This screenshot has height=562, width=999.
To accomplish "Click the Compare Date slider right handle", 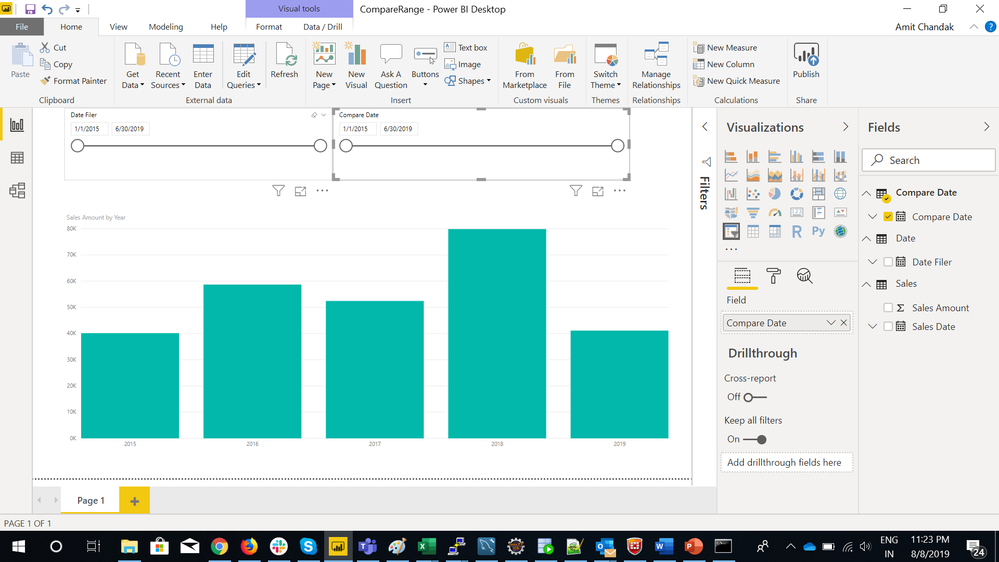I will pos(617,146).
